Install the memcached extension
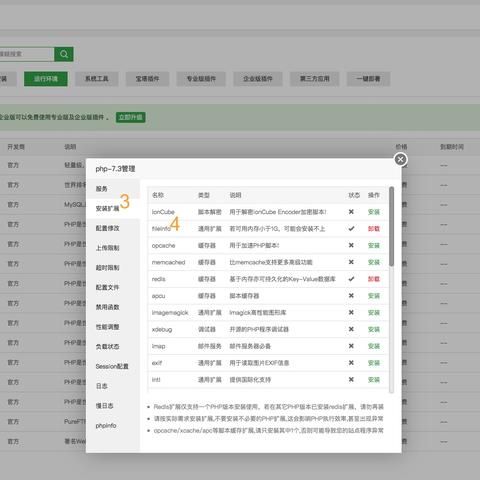 pos(374,262)
